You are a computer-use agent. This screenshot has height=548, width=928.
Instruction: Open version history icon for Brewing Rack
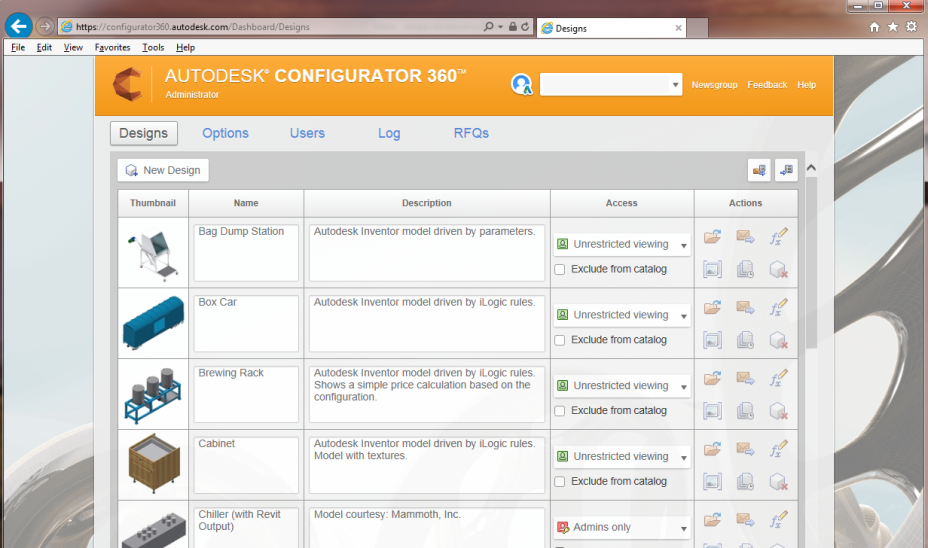click(x=745, y=411)
